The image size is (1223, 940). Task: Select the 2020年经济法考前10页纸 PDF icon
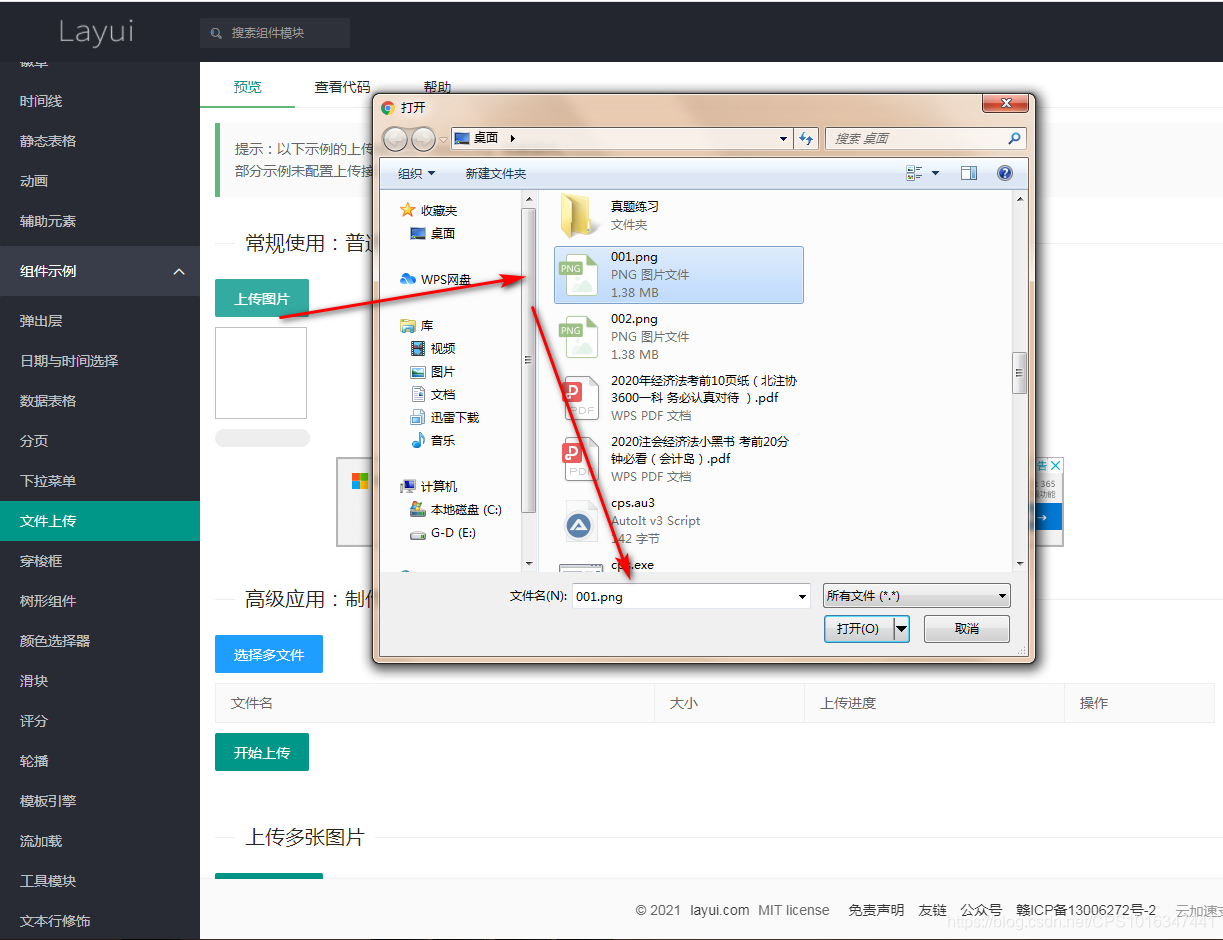coord(578,399)
